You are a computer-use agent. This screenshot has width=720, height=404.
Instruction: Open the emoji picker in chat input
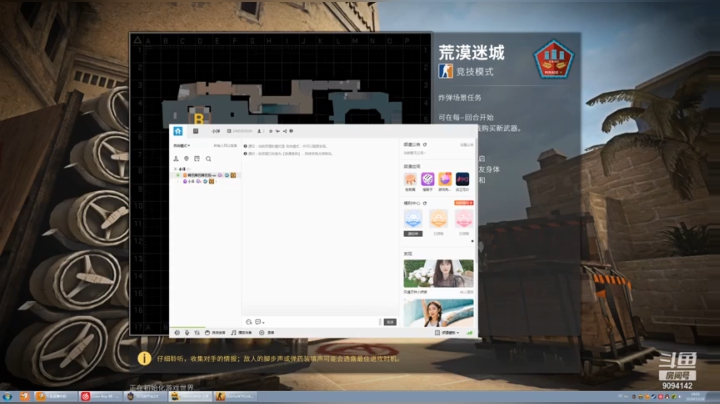(249, 322)
